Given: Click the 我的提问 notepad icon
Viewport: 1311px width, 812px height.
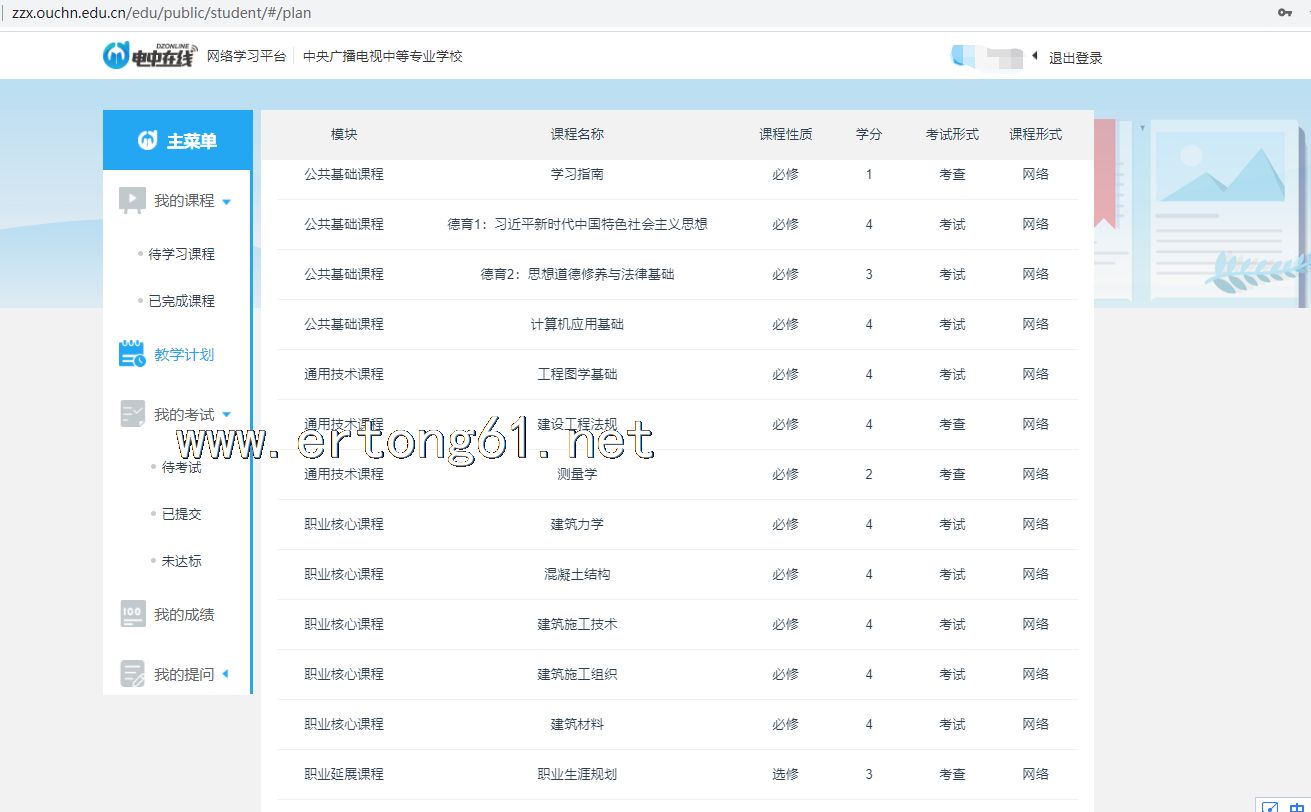Looking at the screenshot, I should (x=132, y=674).
